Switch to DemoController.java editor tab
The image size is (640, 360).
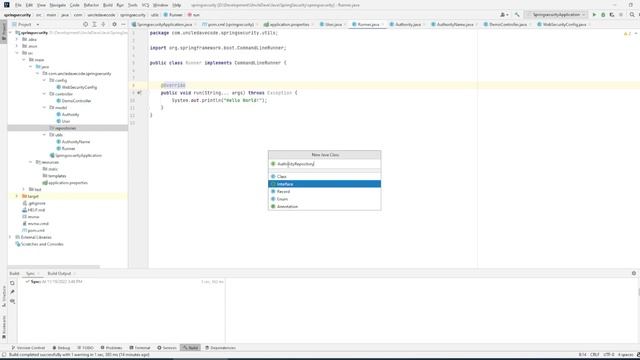tap(507, 24)
